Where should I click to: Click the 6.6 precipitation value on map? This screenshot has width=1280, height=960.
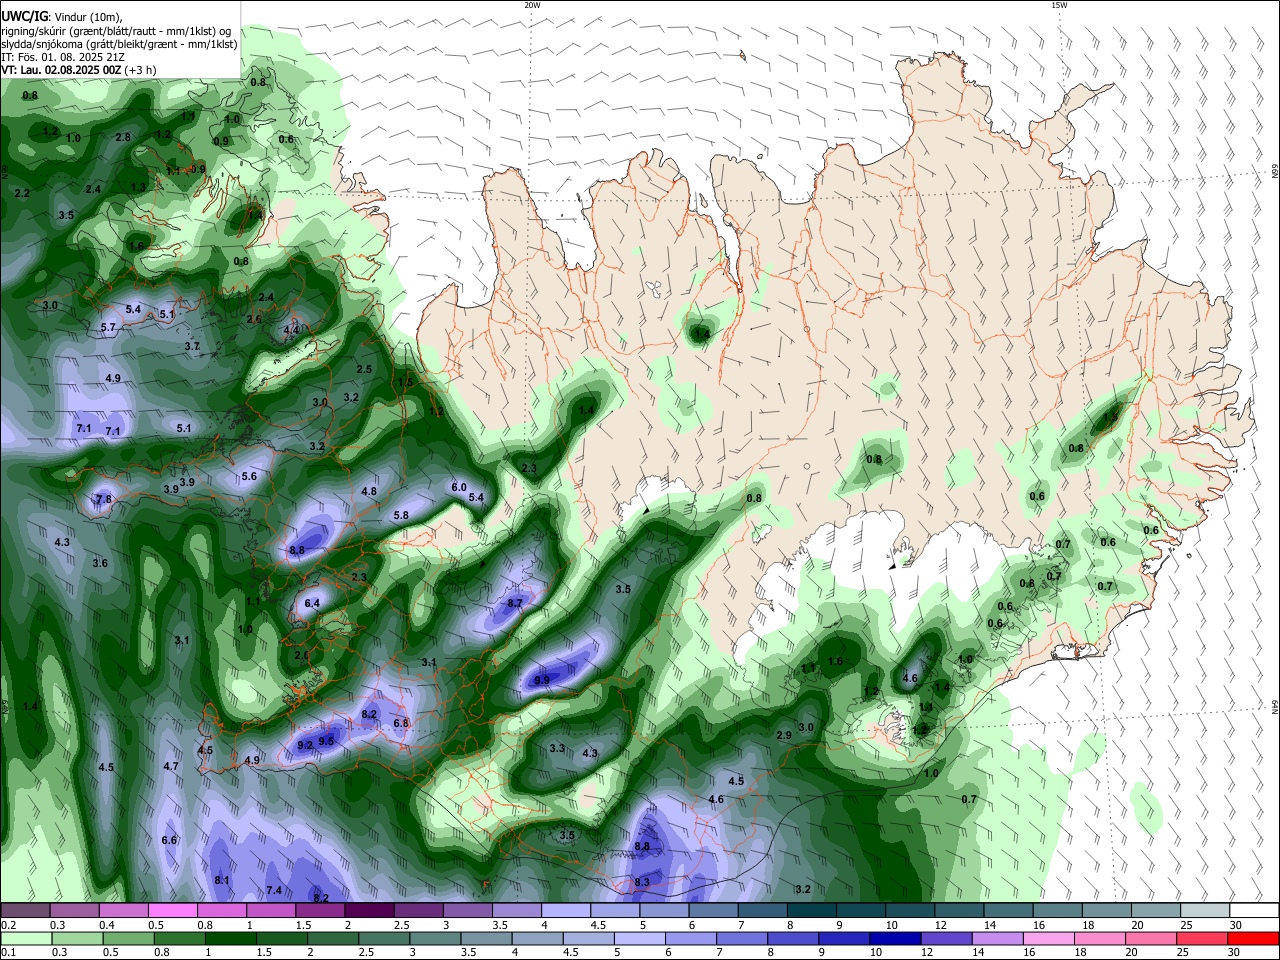pos(169,840)
